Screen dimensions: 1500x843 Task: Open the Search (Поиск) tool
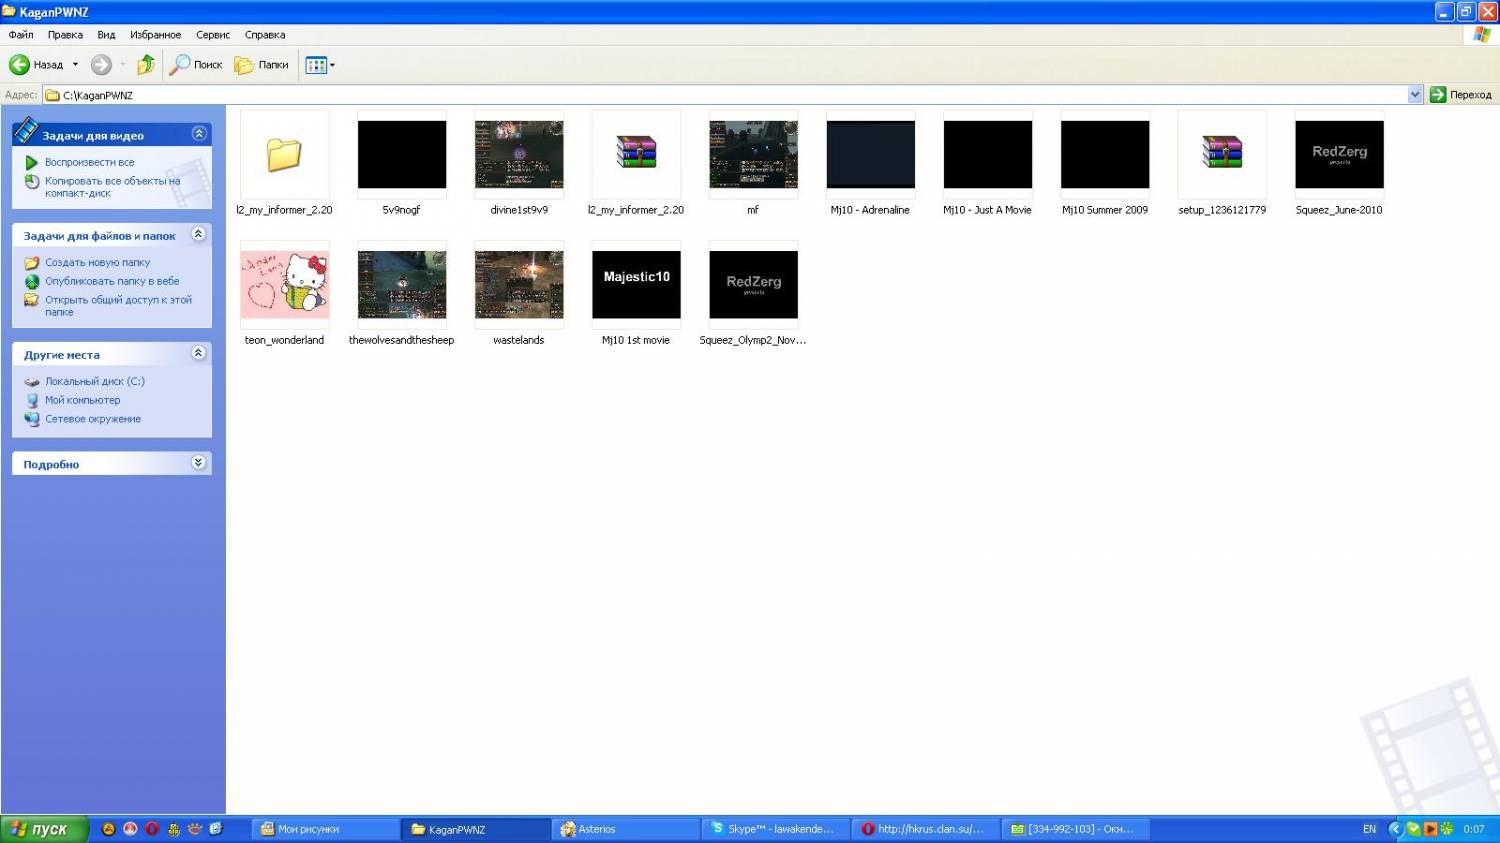point(196,65)
